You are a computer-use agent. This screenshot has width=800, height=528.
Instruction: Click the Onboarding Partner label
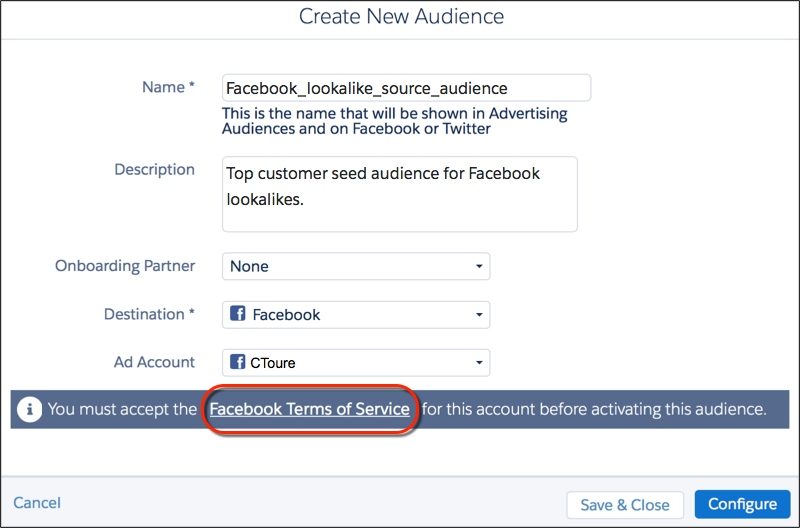[x=125, y=266]
